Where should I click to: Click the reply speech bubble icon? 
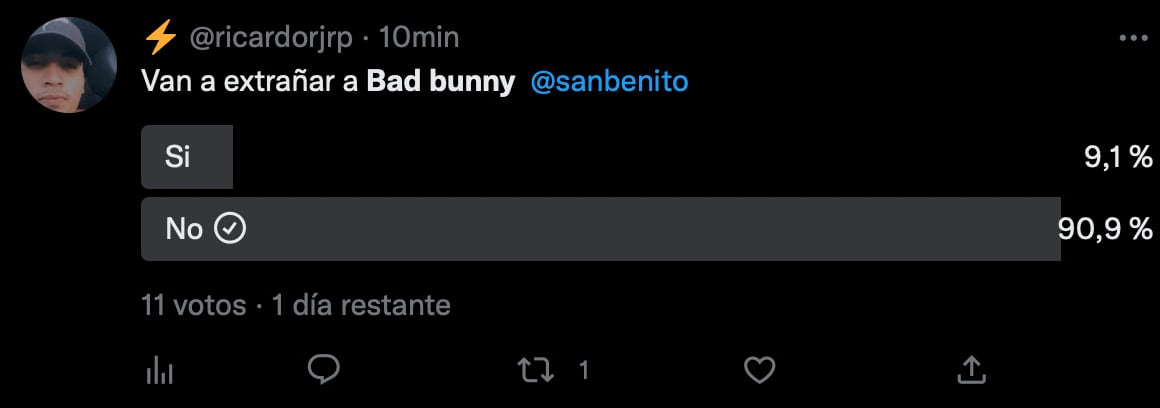click(324, 370)
